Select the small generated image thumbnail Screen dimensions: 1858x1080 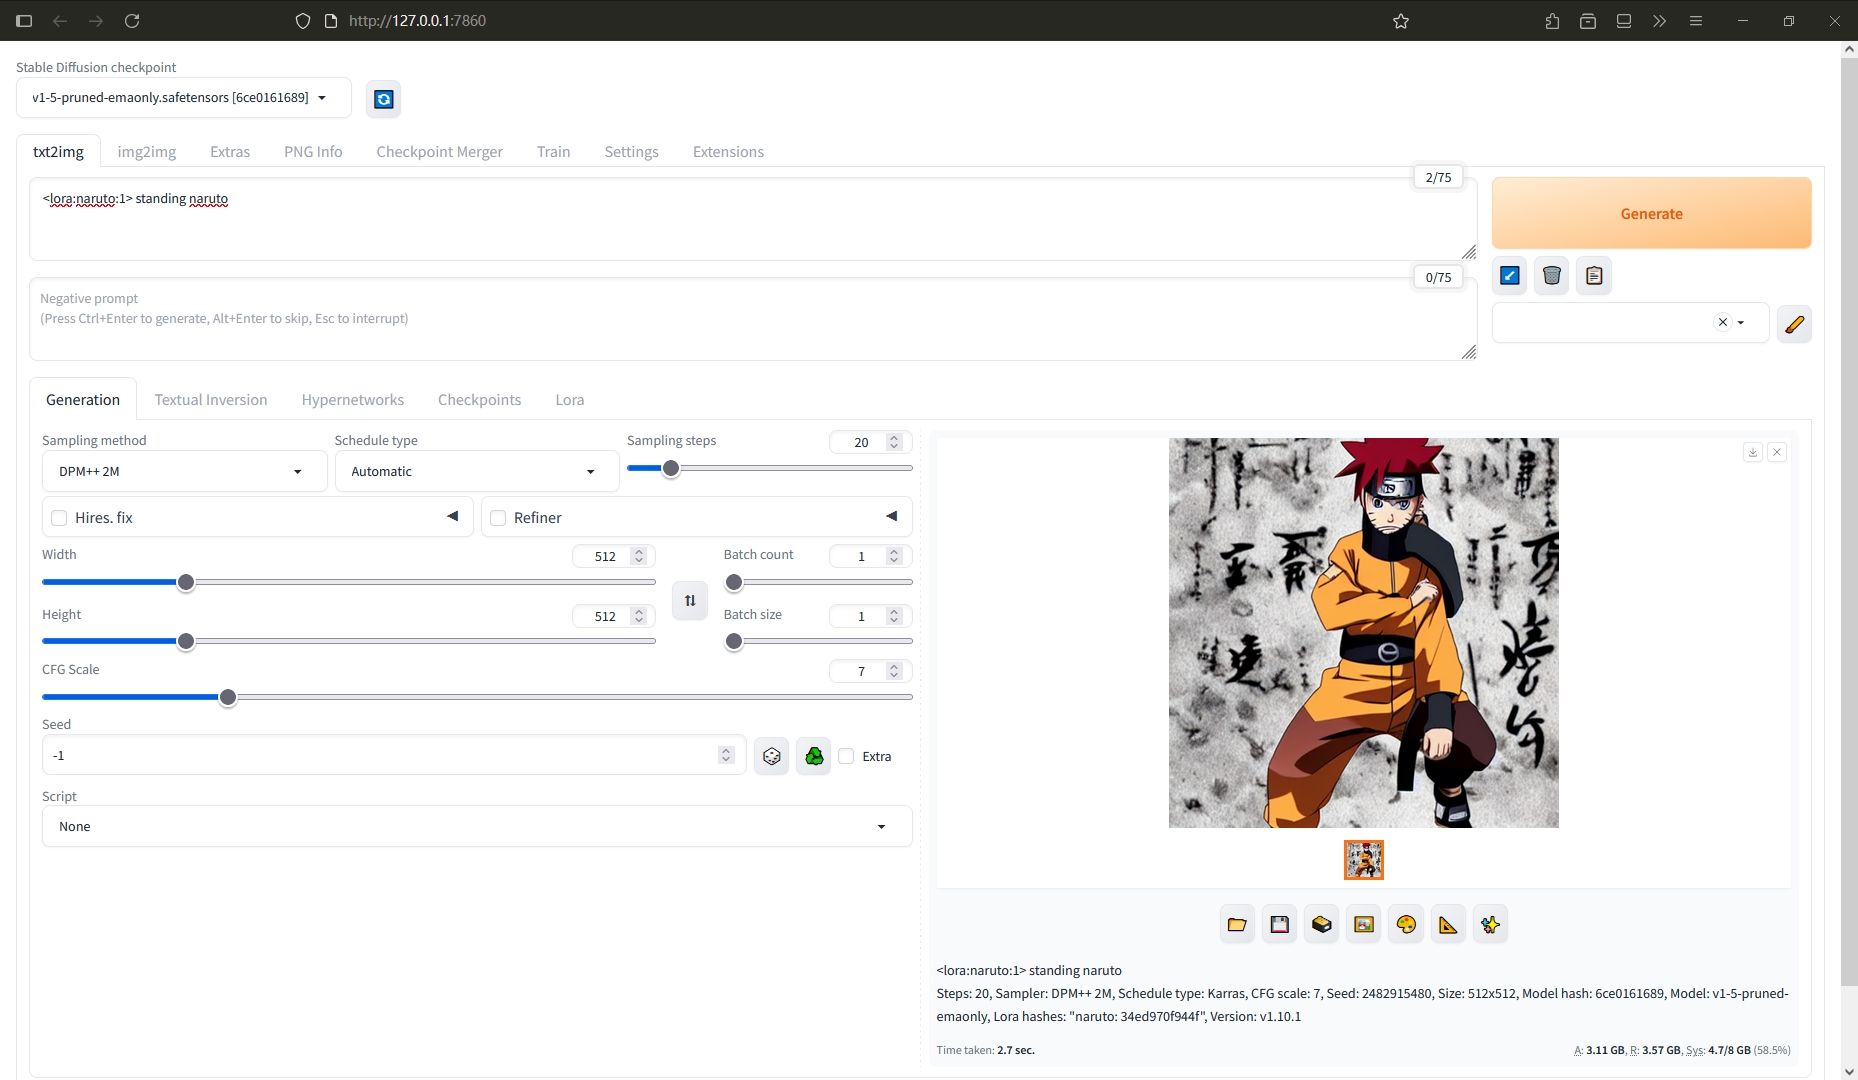tap(1364, 860)
